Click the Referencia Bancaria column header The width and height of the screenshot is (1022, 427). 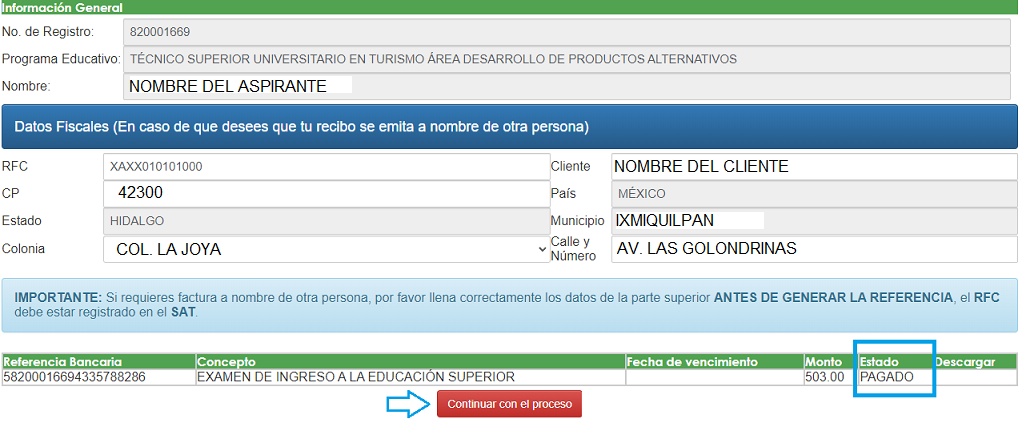click(98, 362)
